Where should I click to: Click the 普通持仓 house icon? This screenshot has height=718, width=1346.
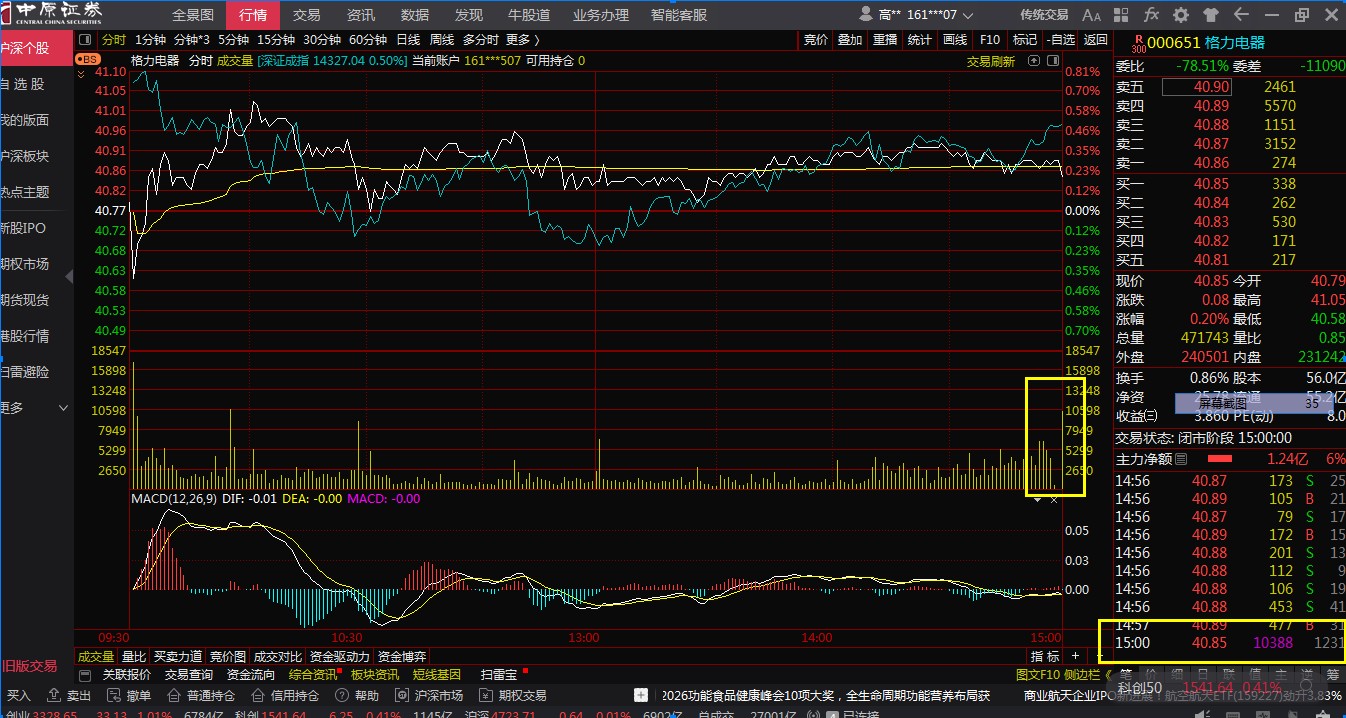coord(175,695)
